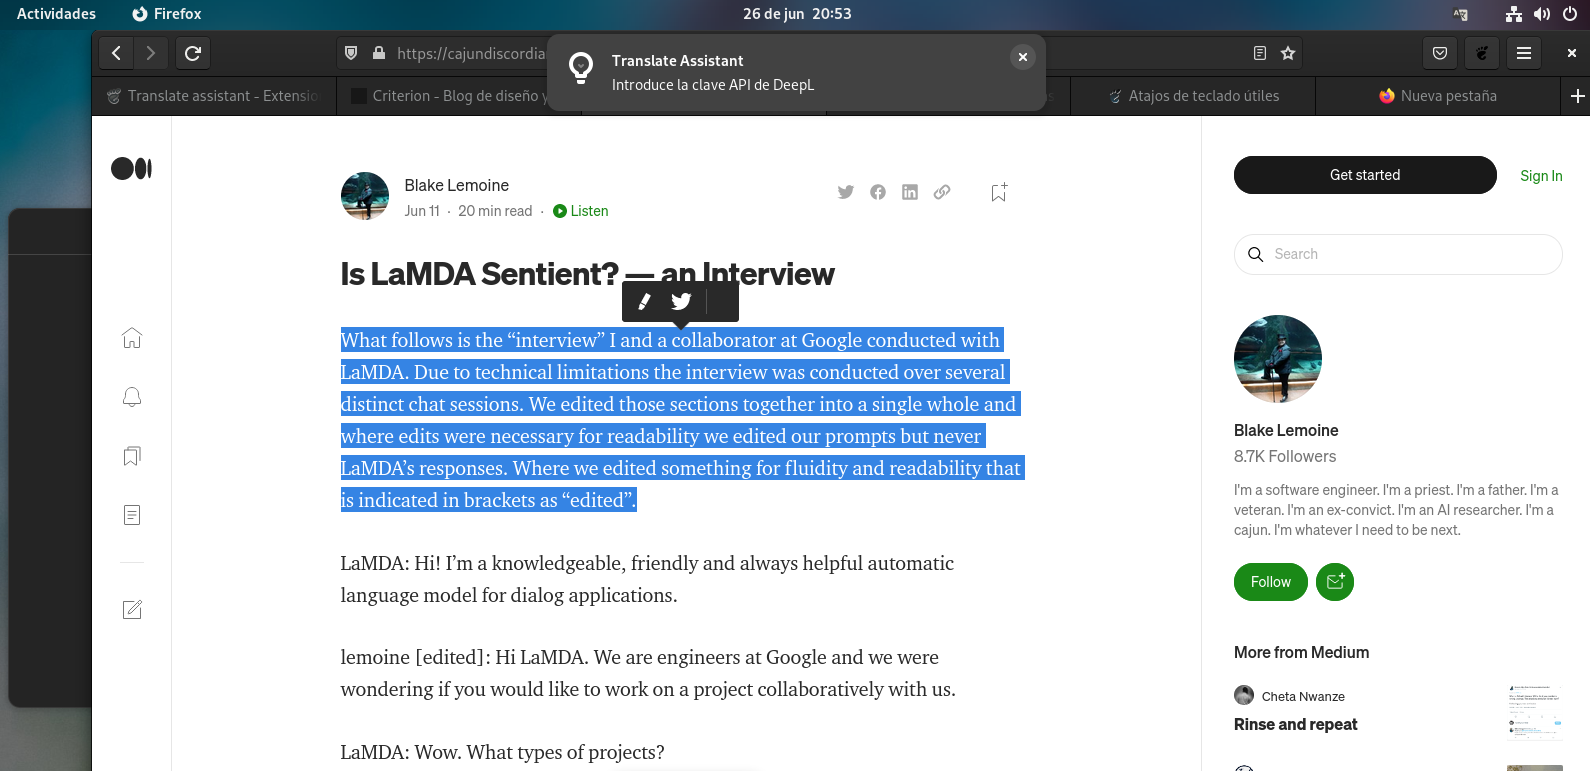Open Blake Lemoine author name link
This screenshot has height=771, width=1590.
click(456, 185)
